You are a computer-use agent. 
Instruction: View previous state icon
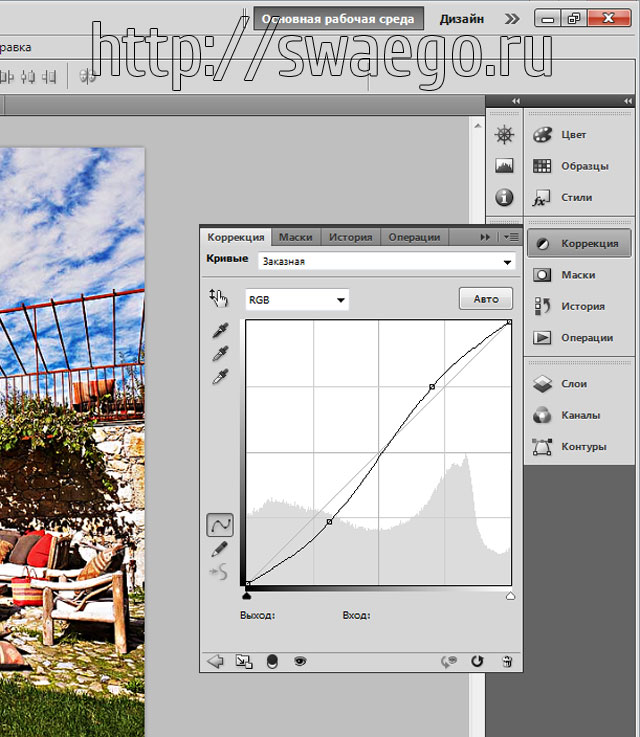pyautogui.click(x=449, y=662)
